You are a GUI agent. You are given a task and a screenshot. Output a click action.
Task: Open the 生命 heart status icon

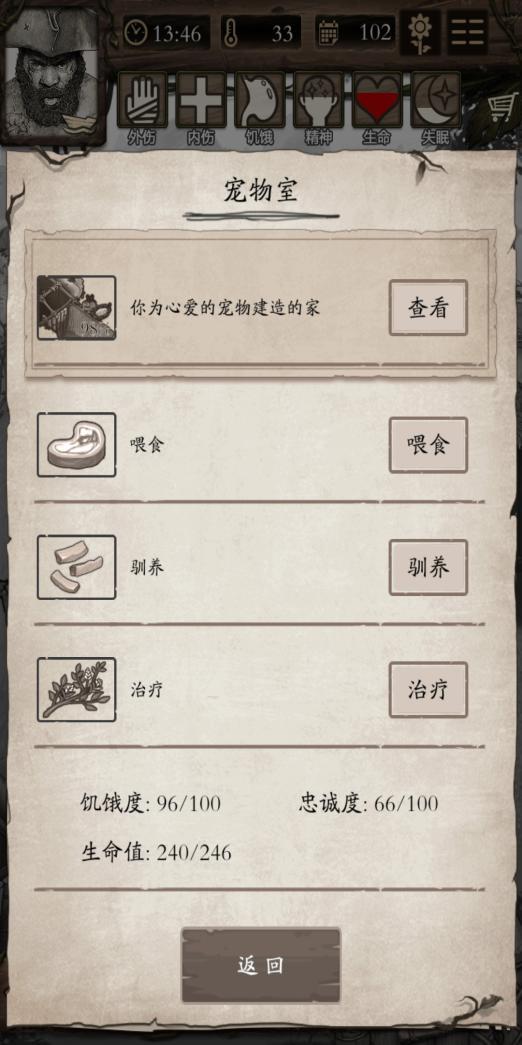point(377,100)
